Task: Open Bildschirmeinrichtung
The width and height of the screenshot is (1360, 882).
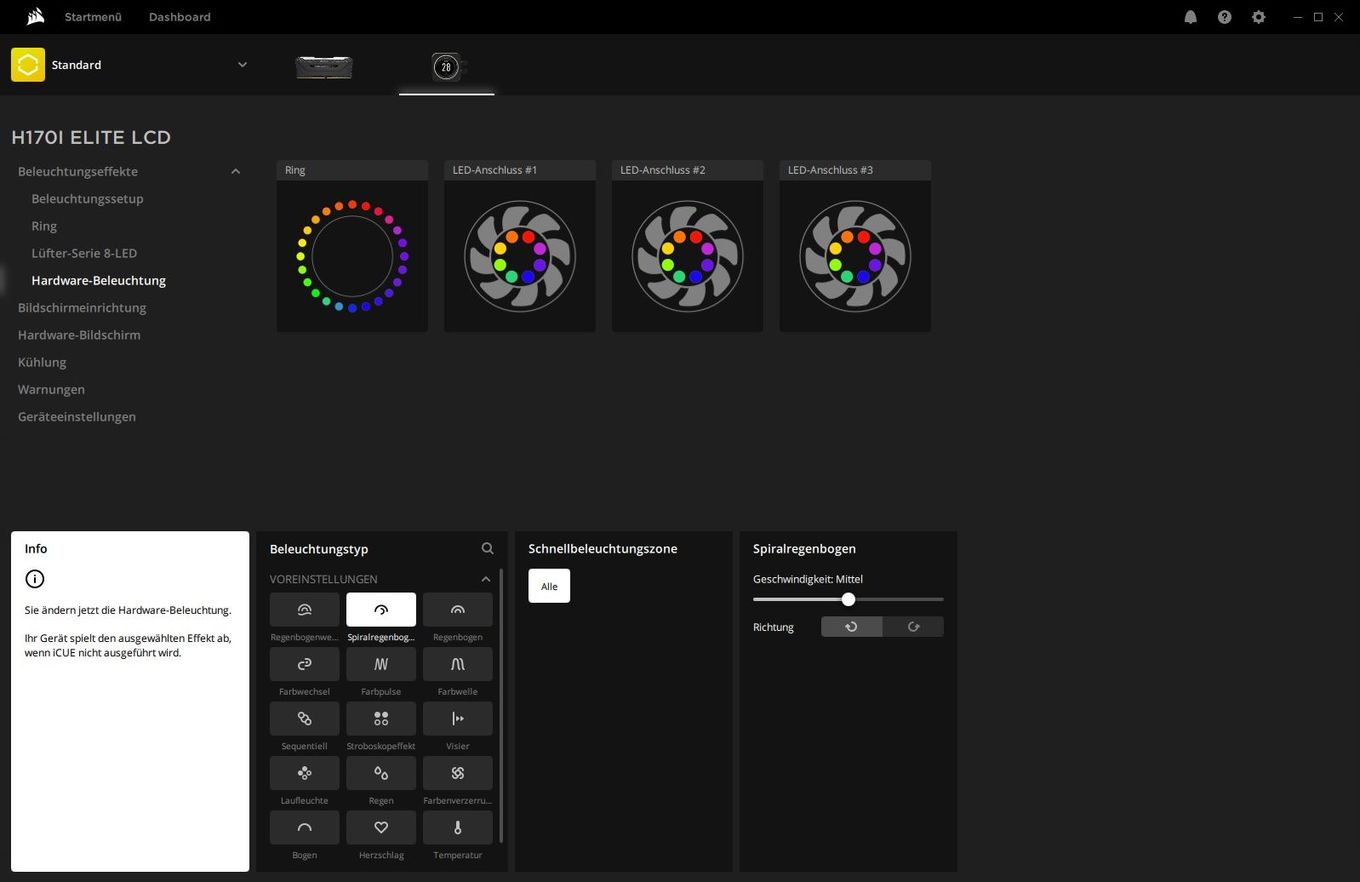Action: click(82, 308)
